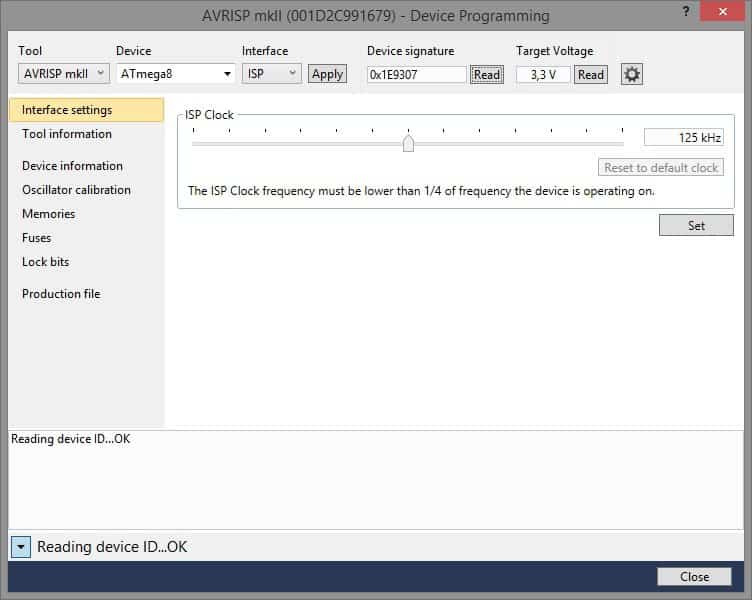Open the Interface dropdown showing ISP

(x=271, y=74)
